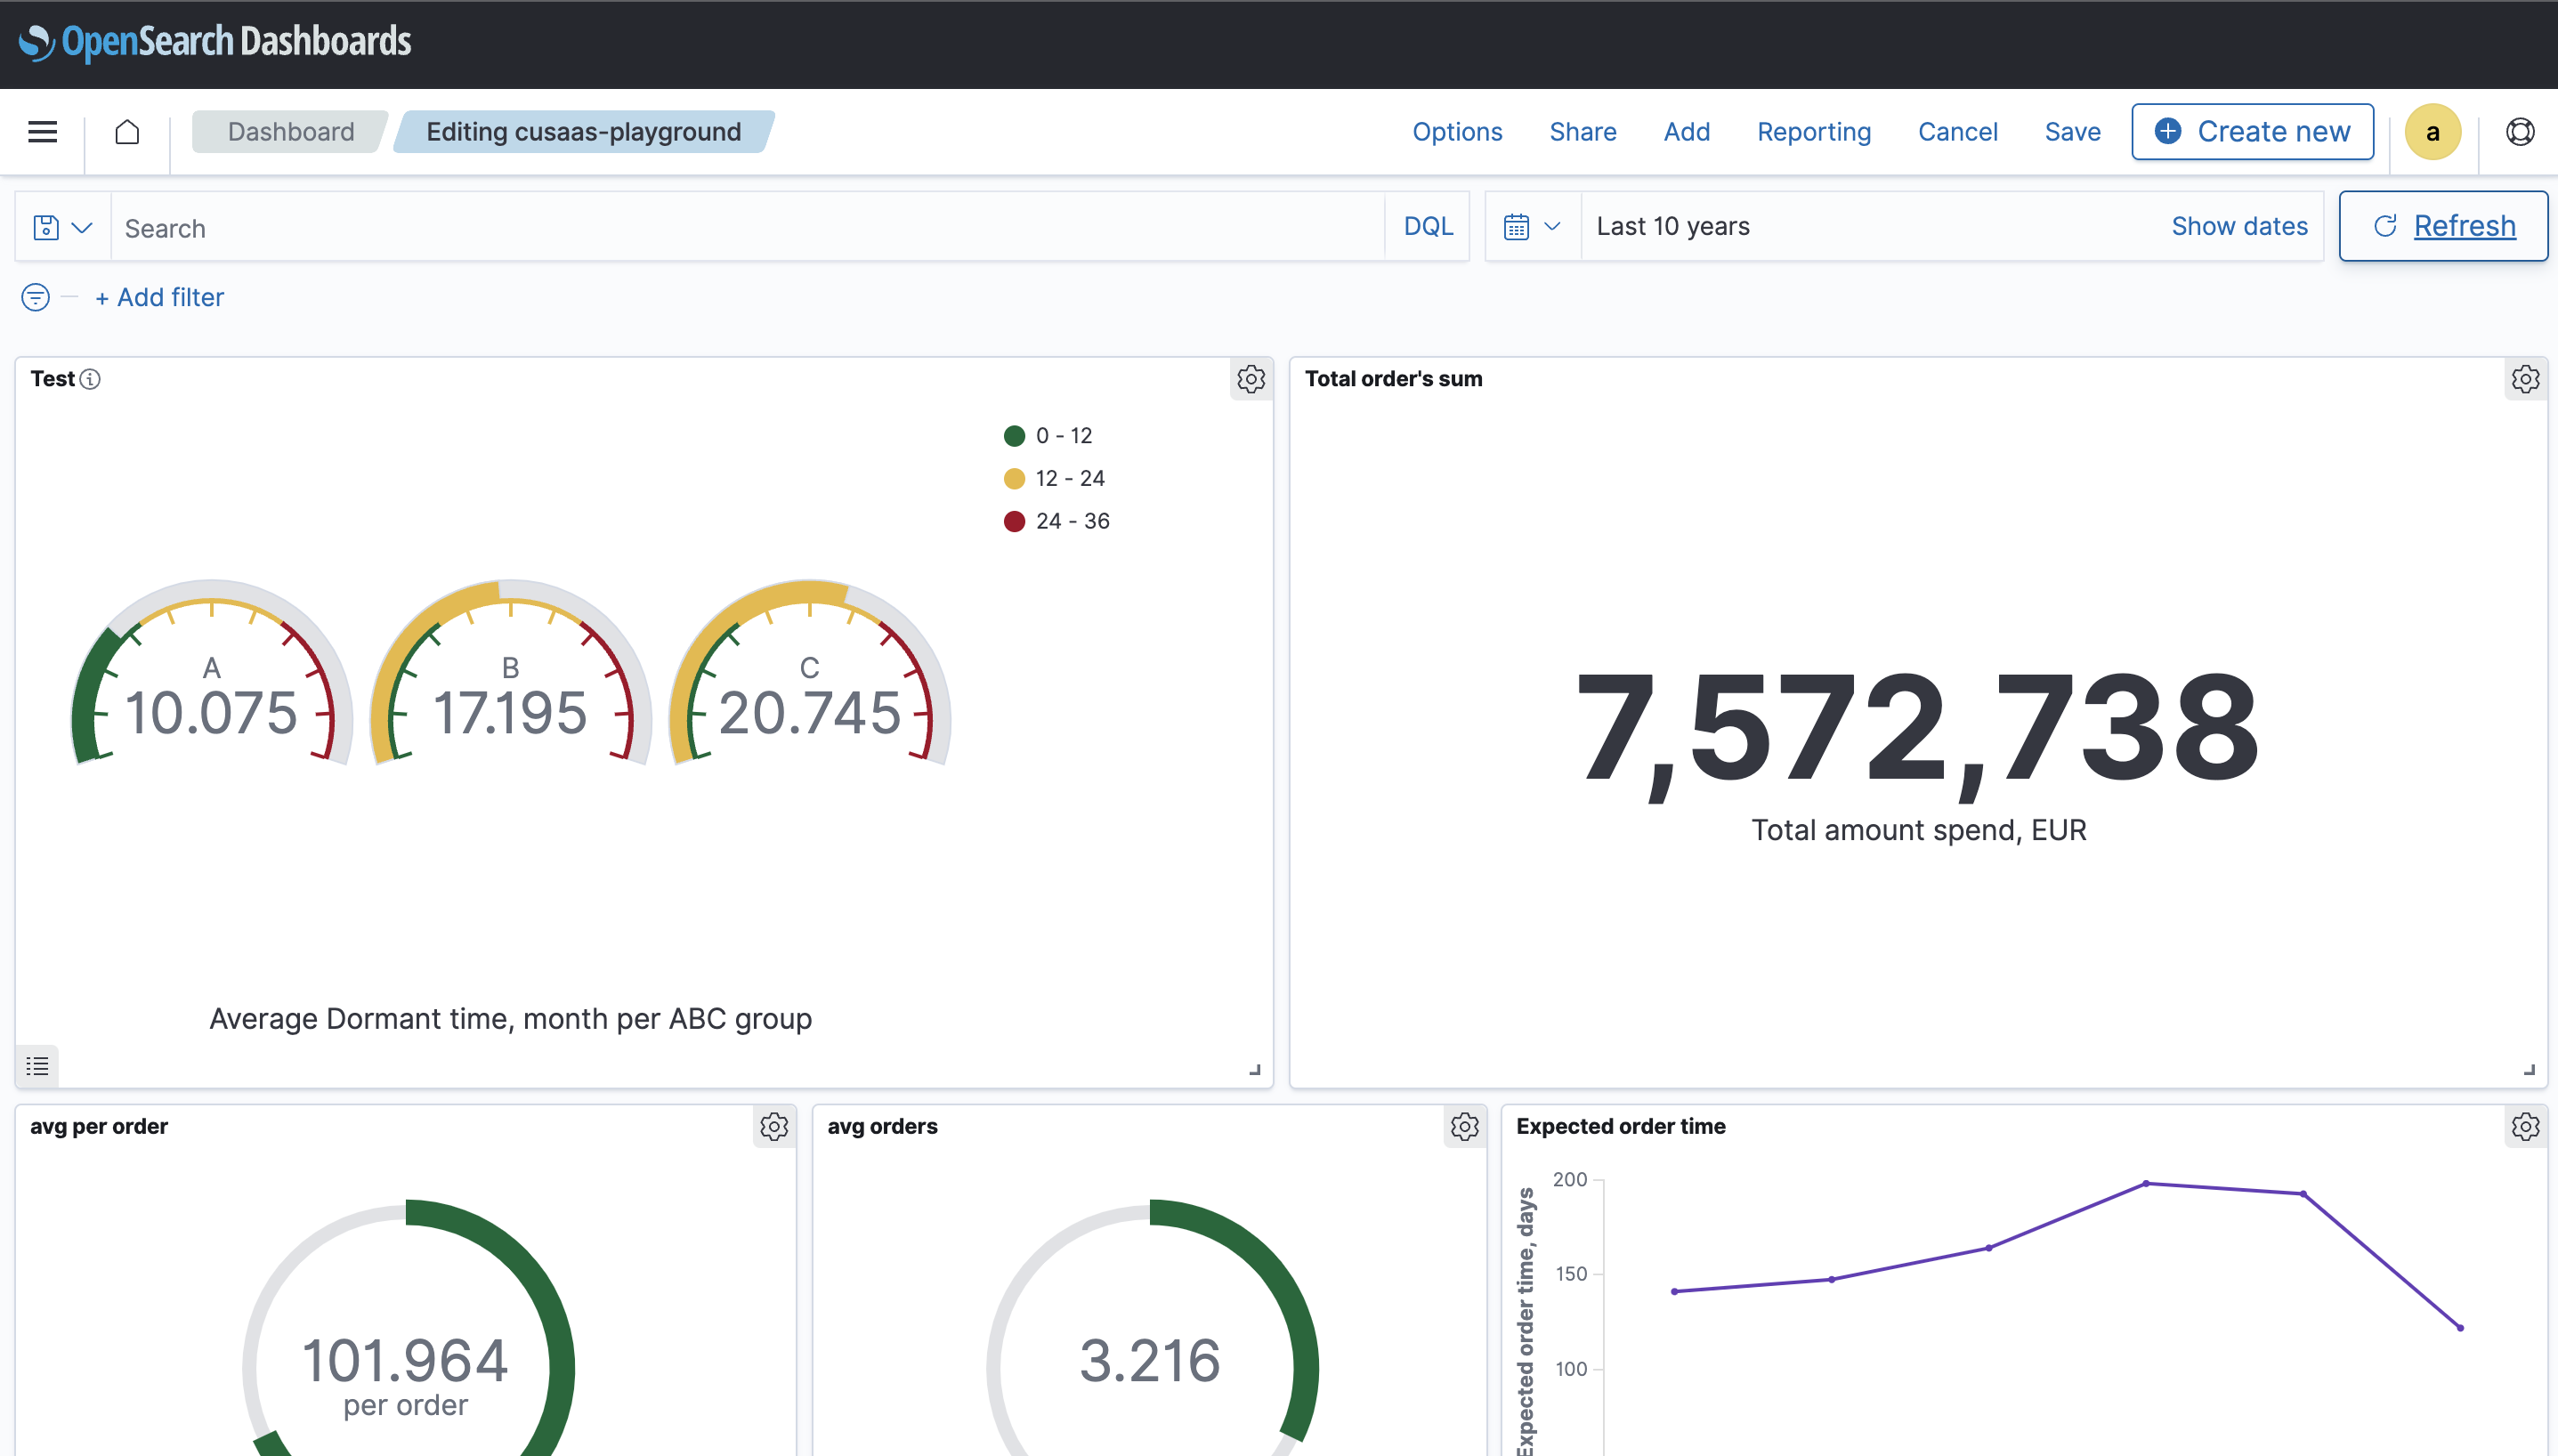
Task: Select the yellow 12 - 24 legend swatch
Action: click(1014, 479)
